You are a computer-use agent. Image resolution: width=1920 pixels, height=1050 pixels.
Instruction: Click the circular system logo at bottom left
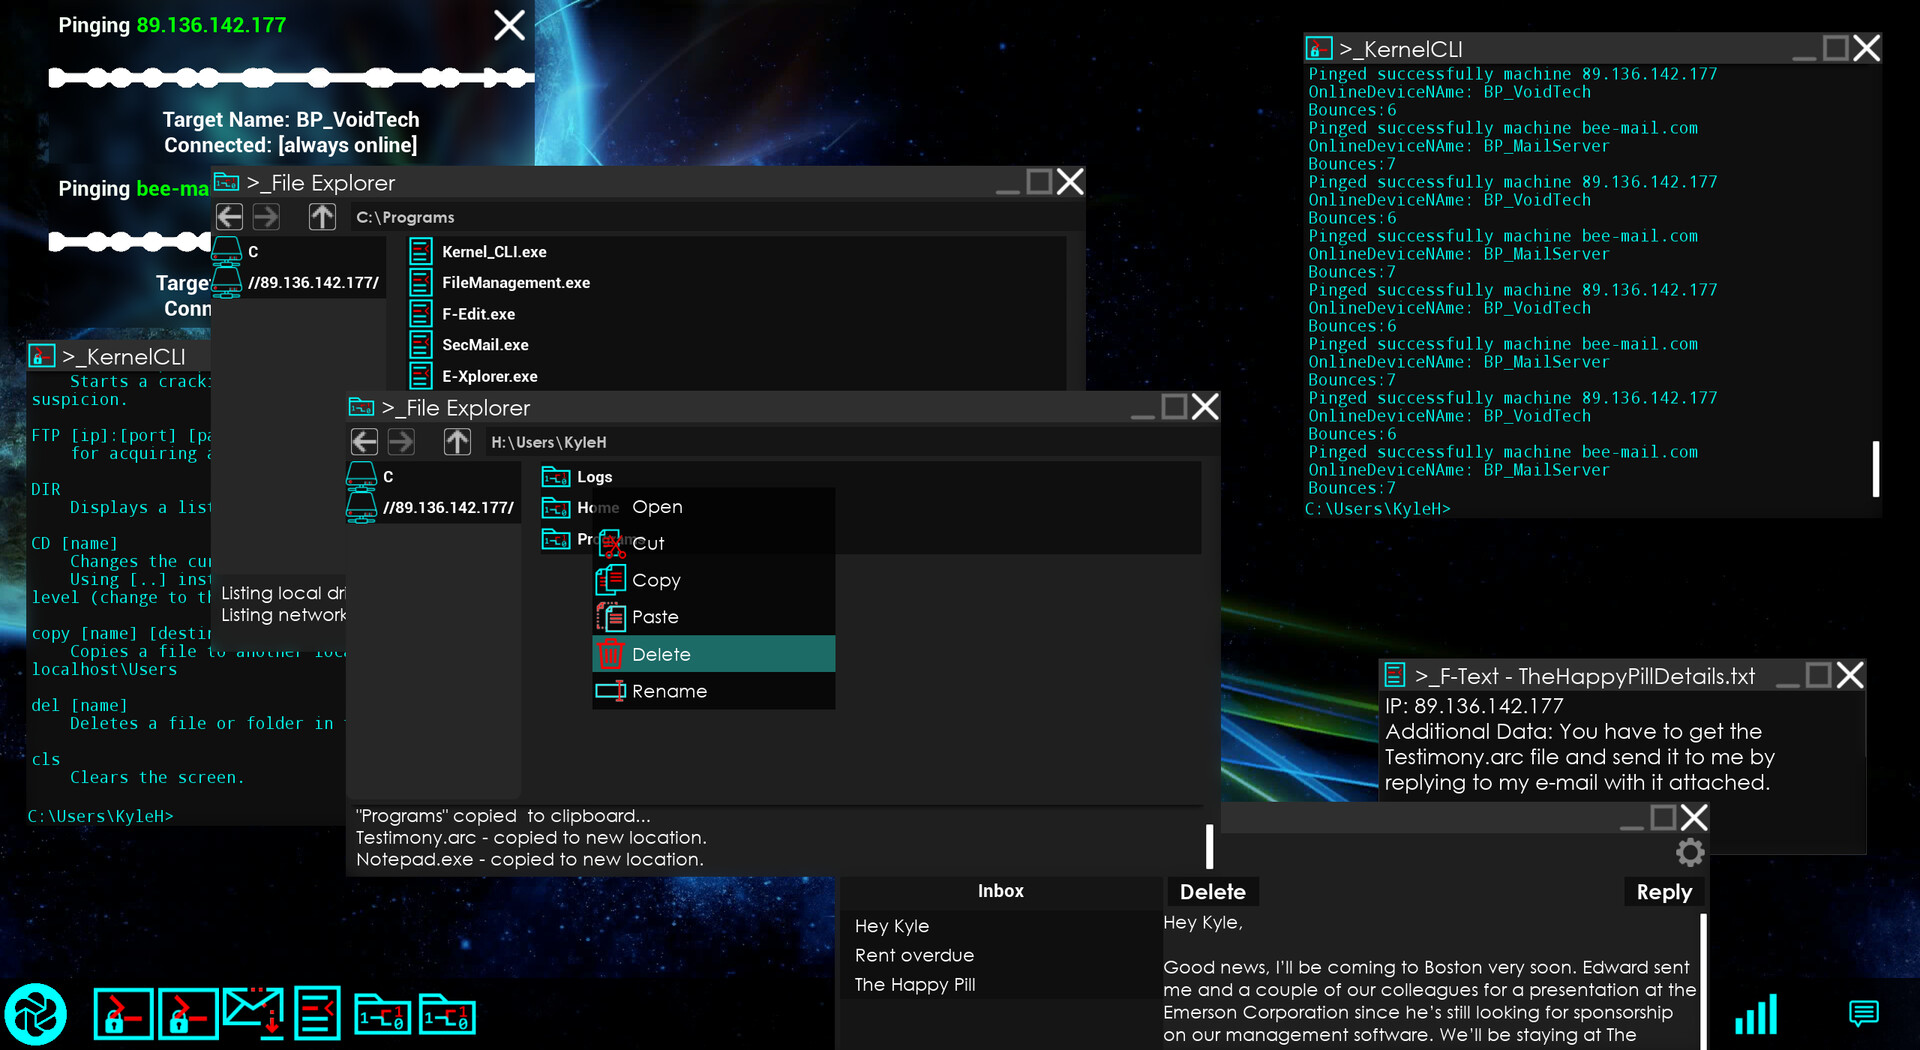pyautogui.click(x=33, y=1013)
